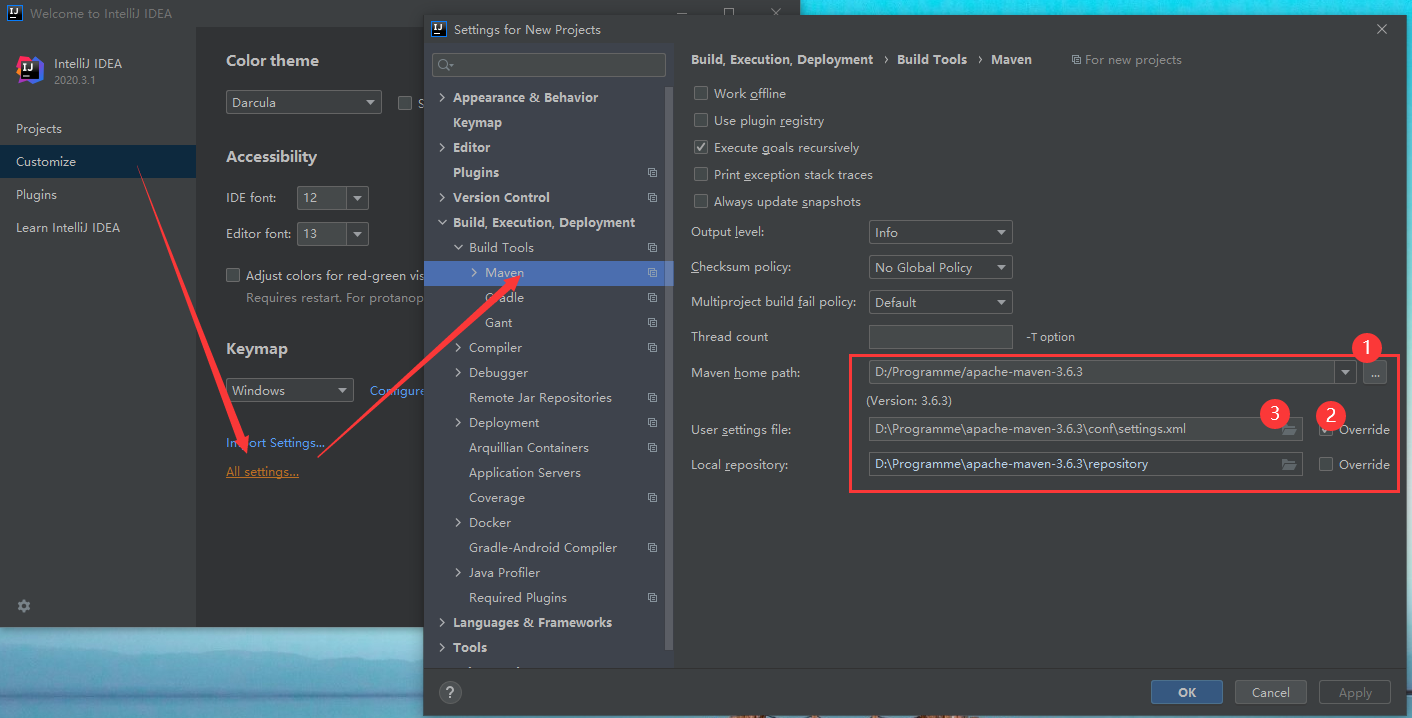Open Multiproject build fail policy dropdown
The width and height of the screenshot is (1412, 718).
click(940, 302)
